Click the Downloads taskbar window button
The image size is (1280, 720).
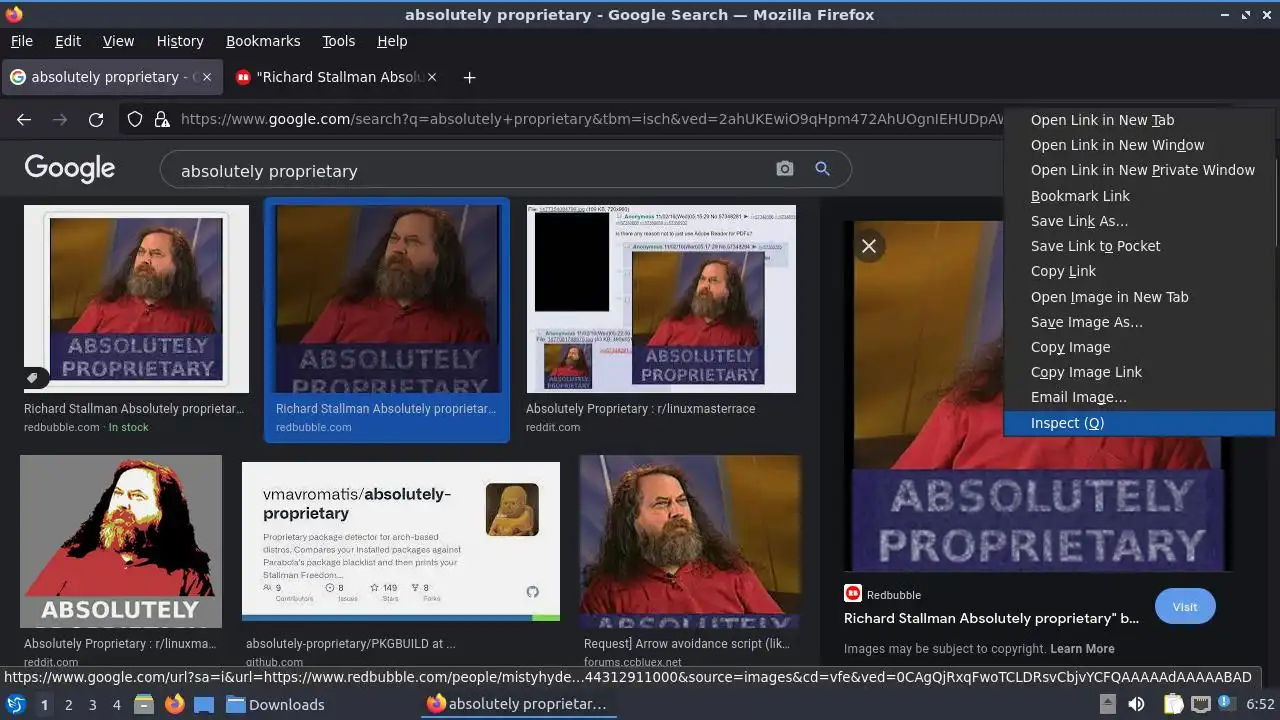[x=275, y=704]
